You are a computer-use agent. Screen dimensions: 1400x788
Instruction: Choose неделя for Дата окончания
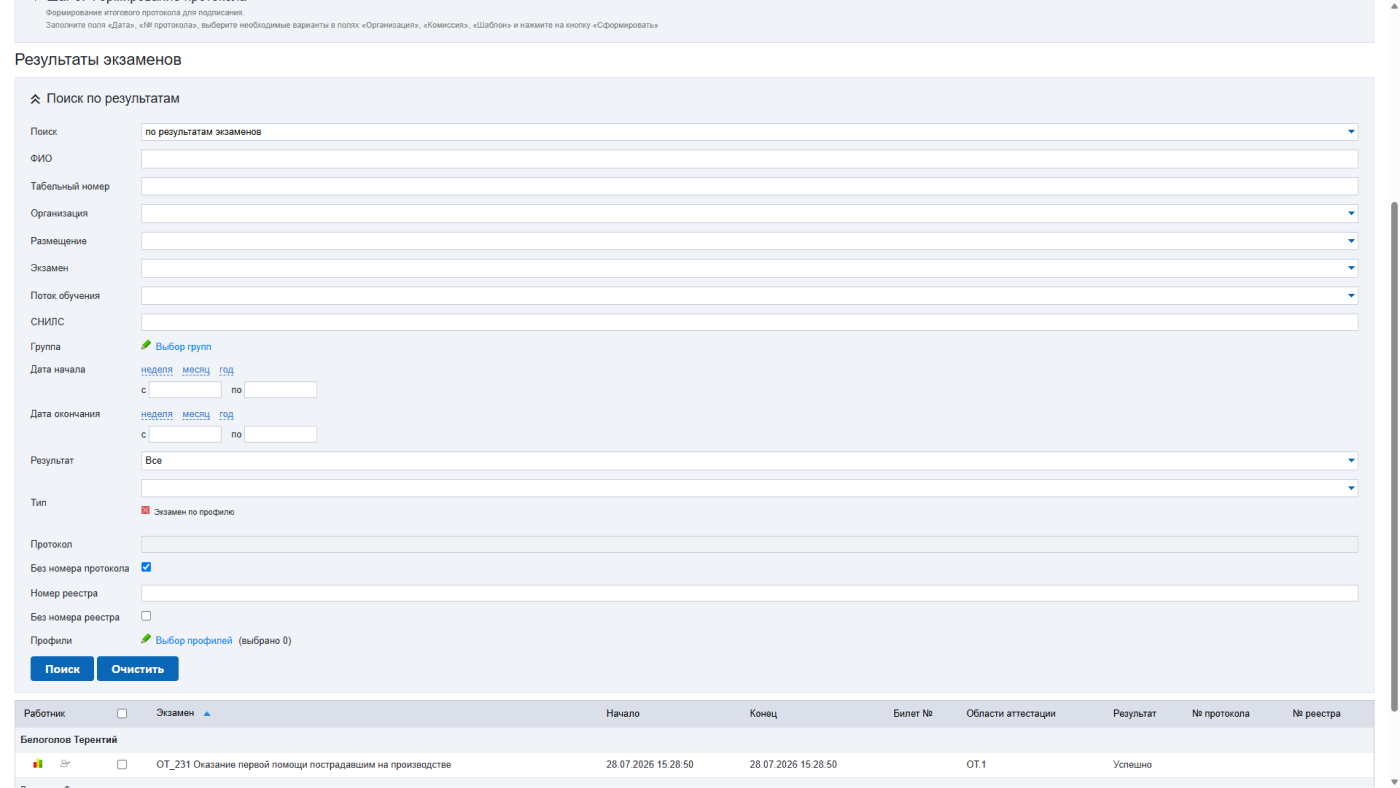157,414
